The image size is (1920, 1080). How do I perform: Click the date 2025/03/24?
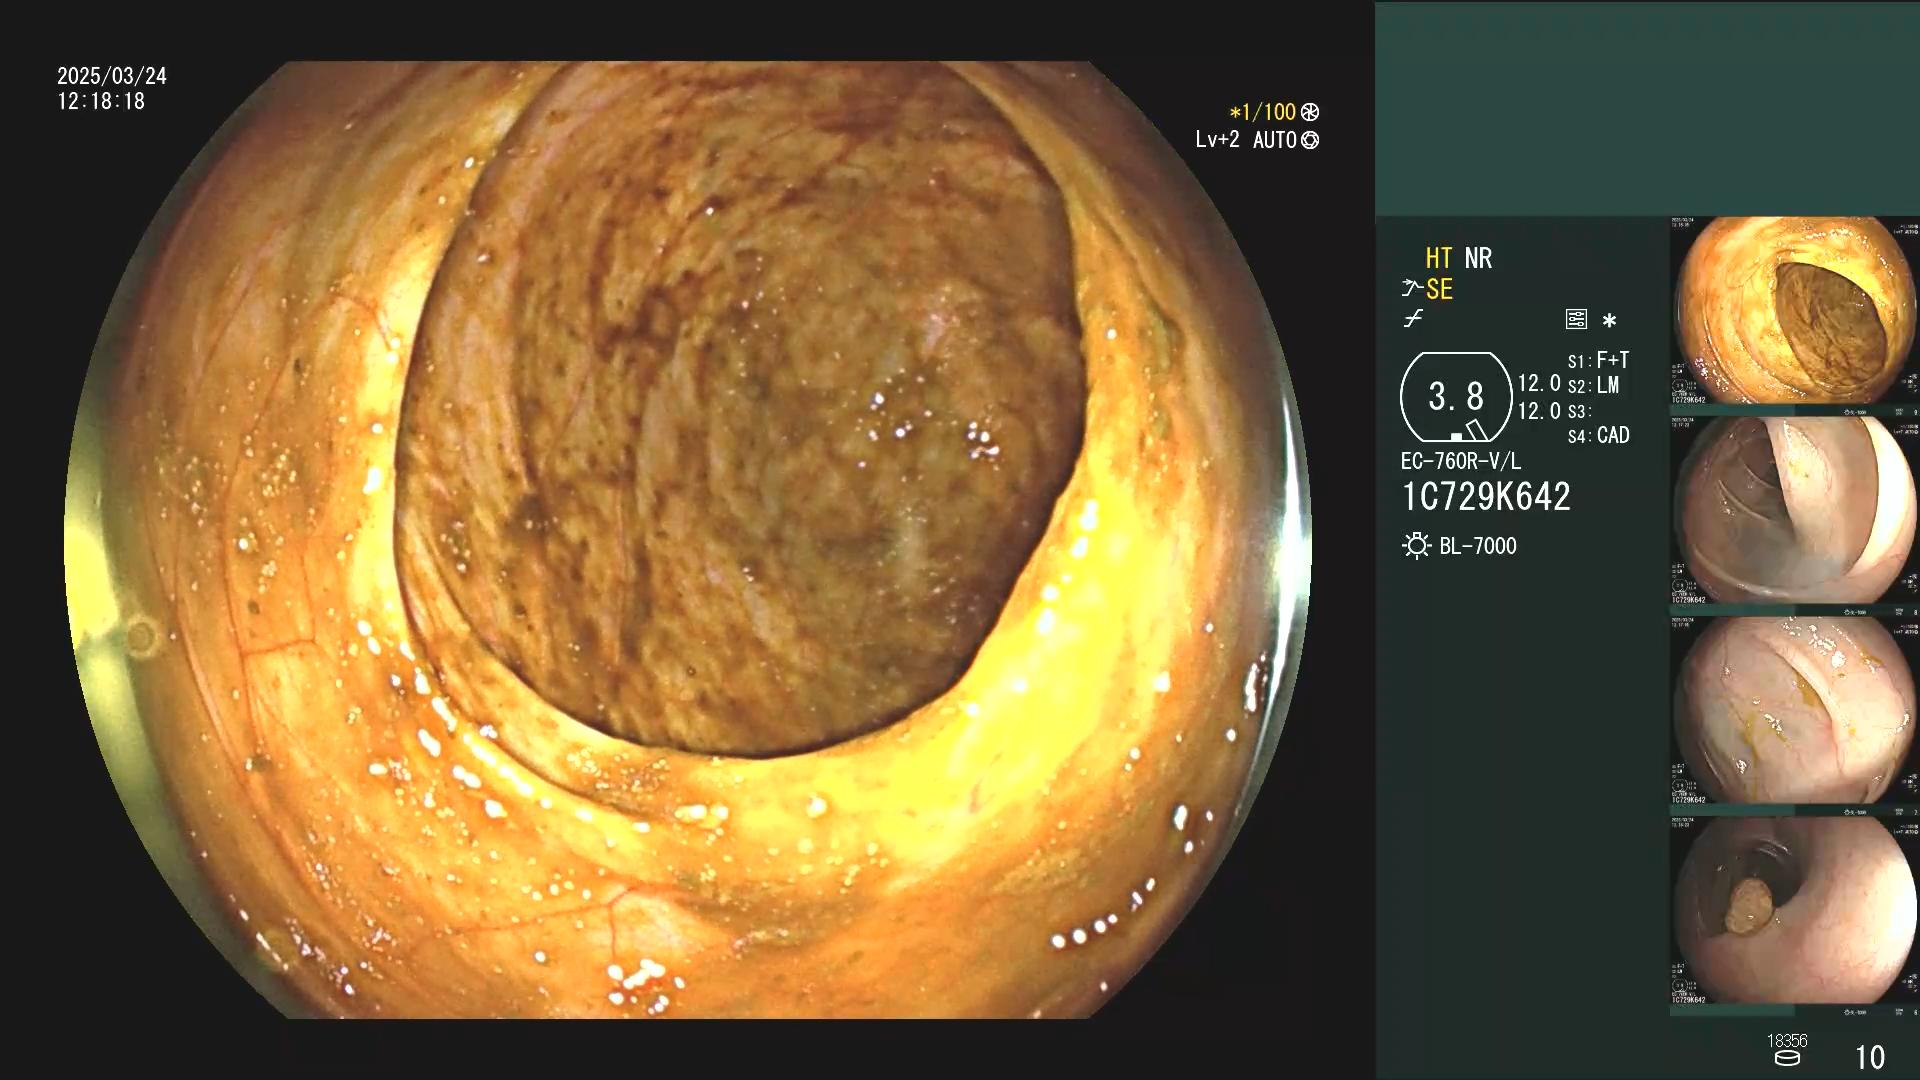click(x=112, y=76)
